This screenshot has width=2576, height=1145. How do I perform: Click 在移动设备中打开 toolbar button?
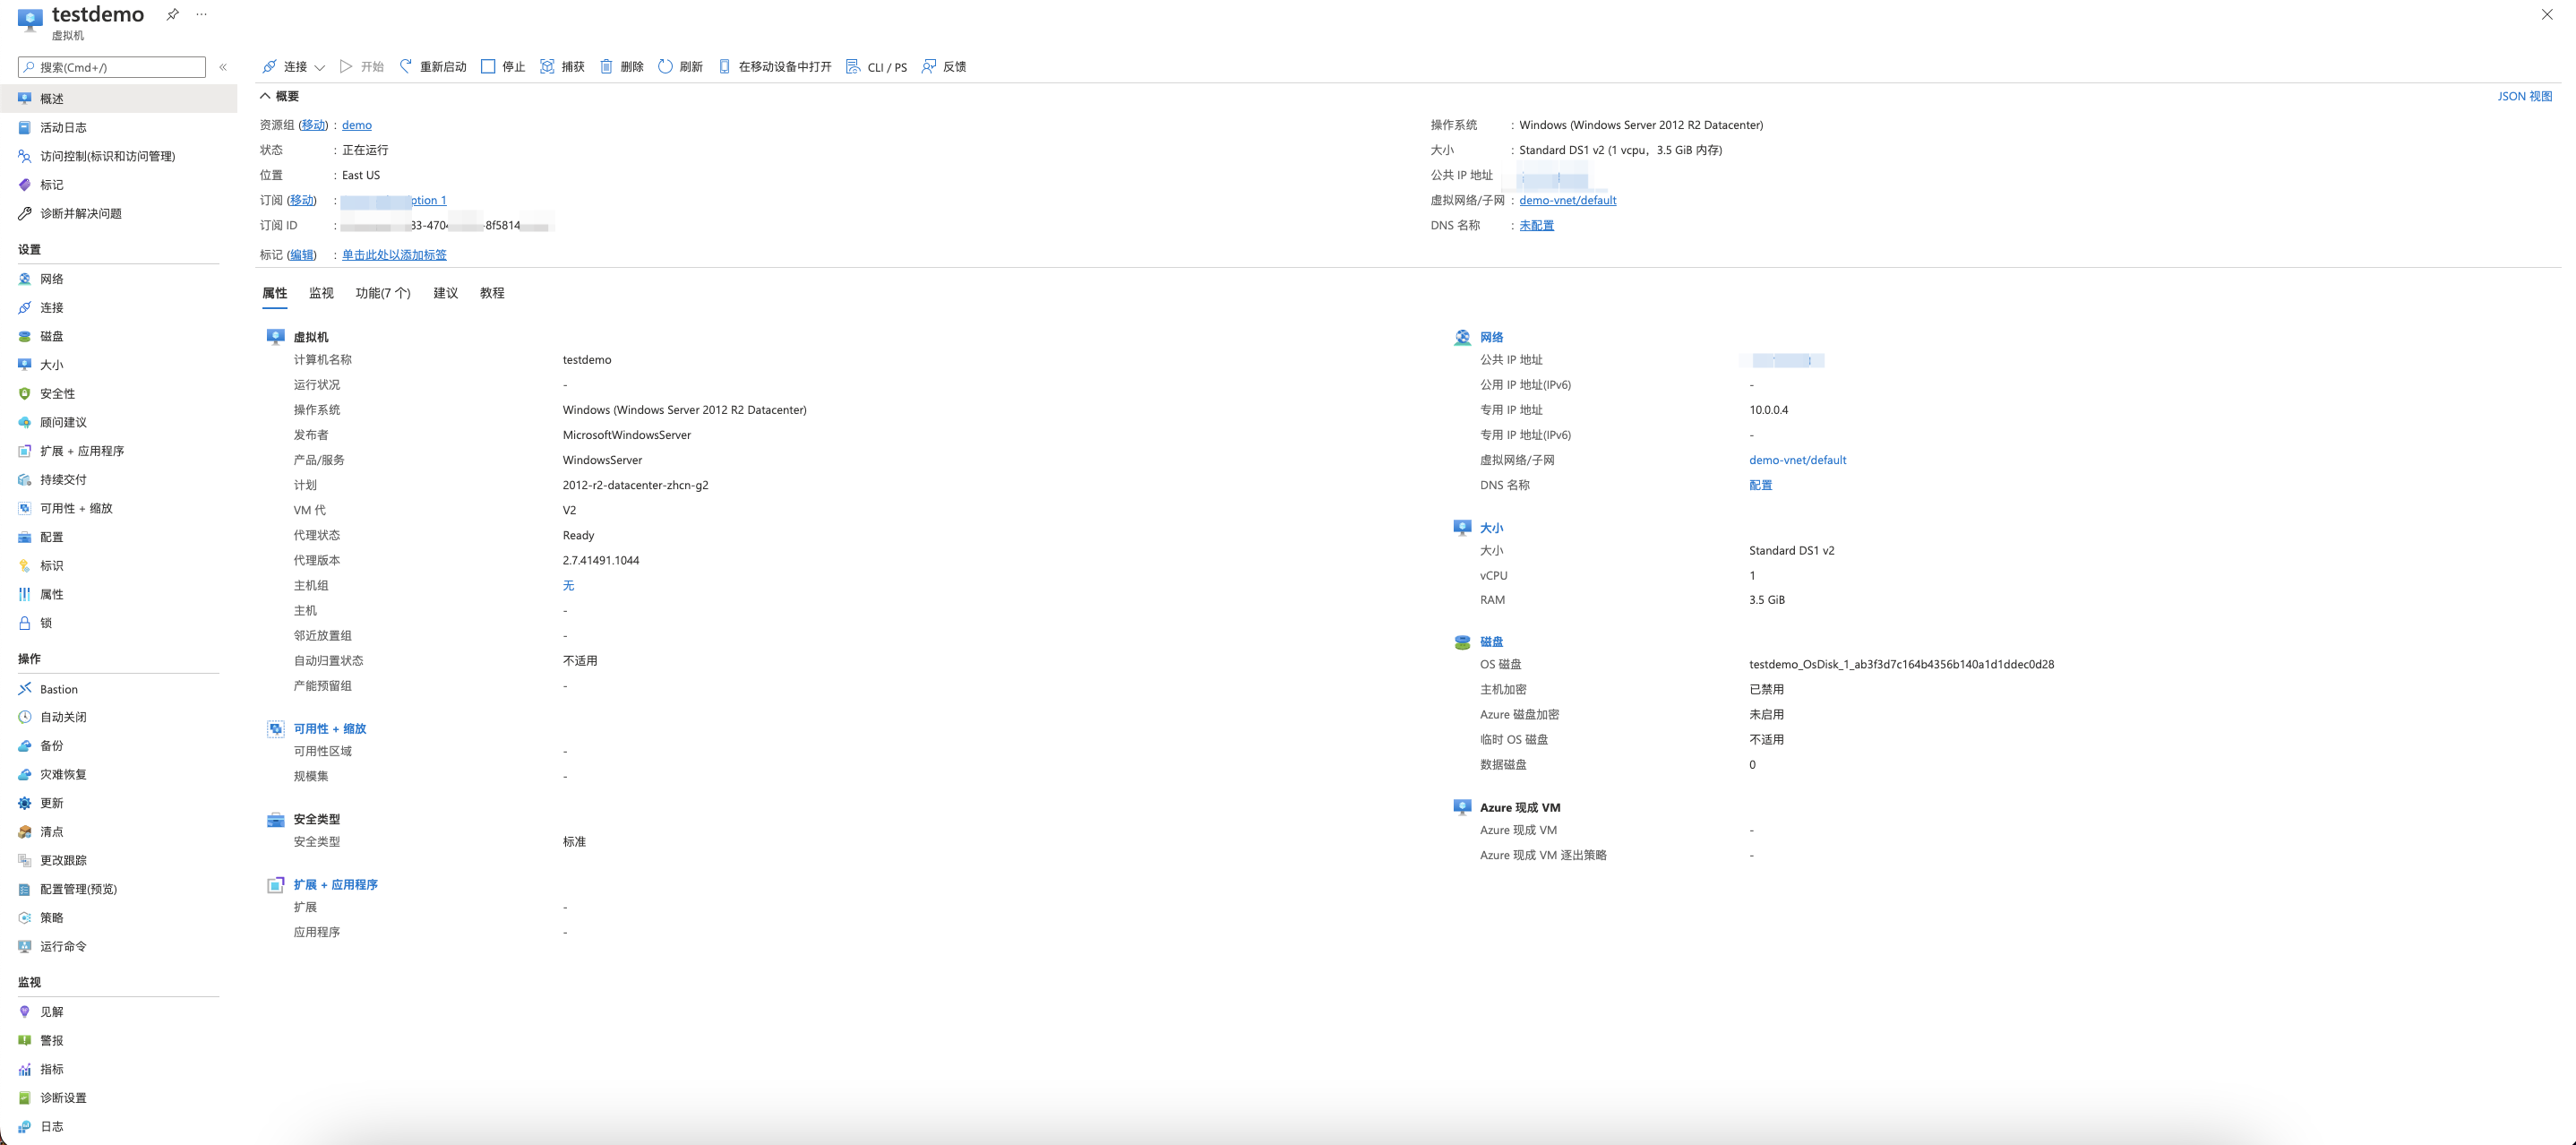(775, 67)
